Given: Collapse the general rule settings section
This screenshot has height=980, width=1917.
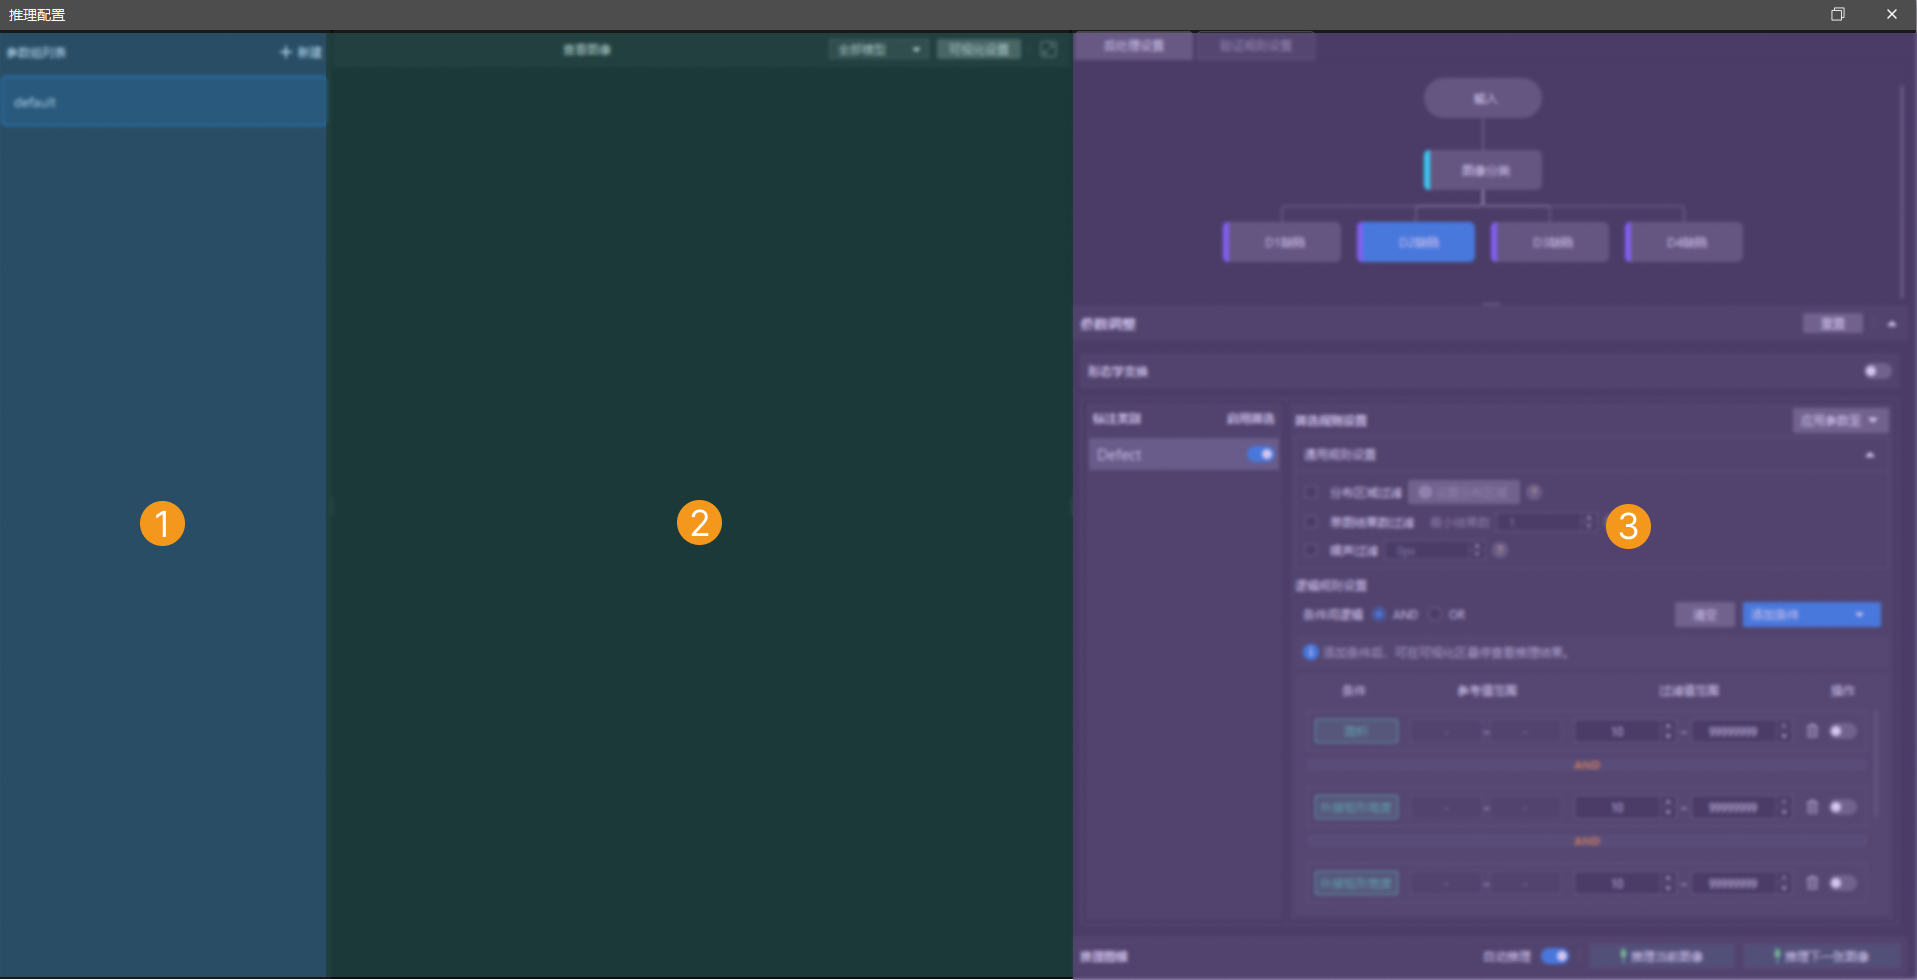Looking at the screenshot, I should click(x=1869, y=454).
